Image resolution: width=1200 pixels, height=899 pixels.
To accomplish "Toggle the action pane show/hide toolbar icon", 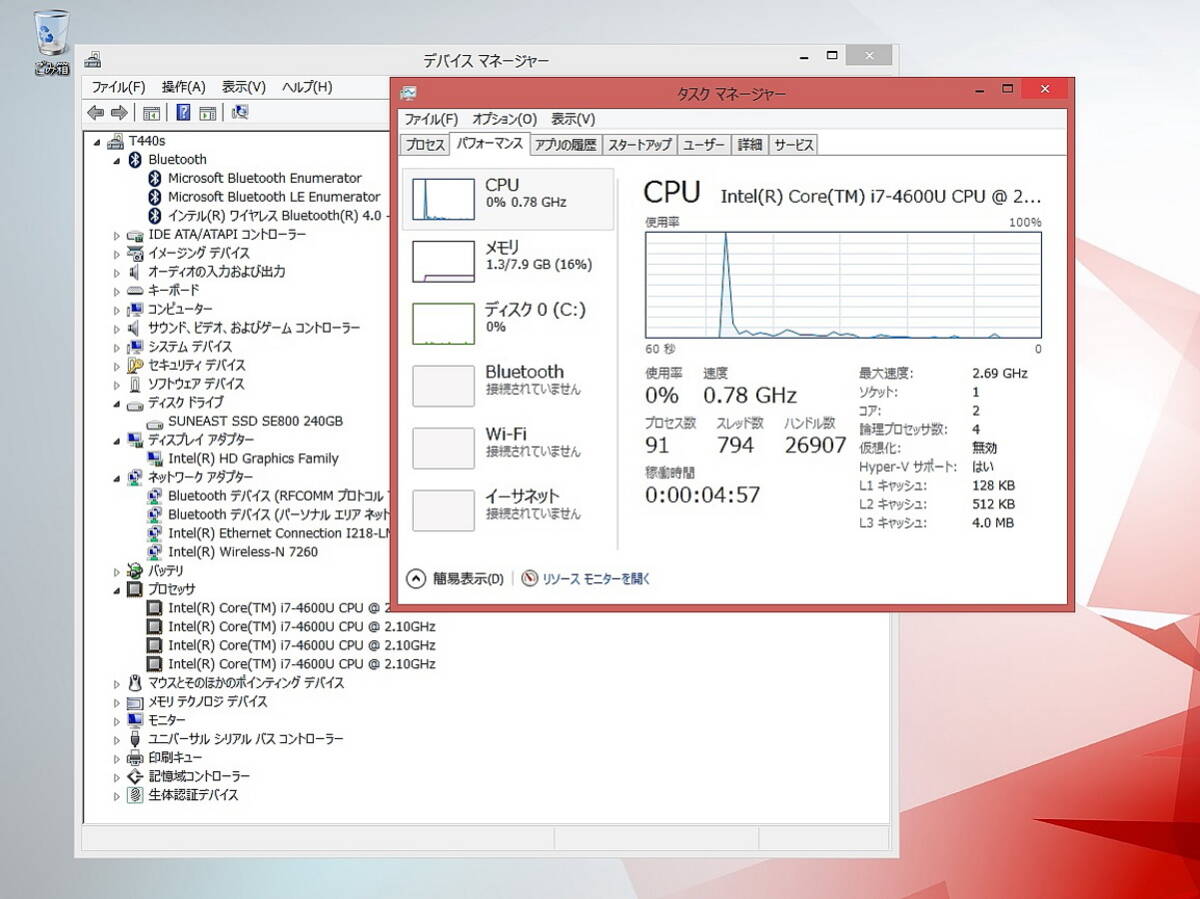I will 208,113.
